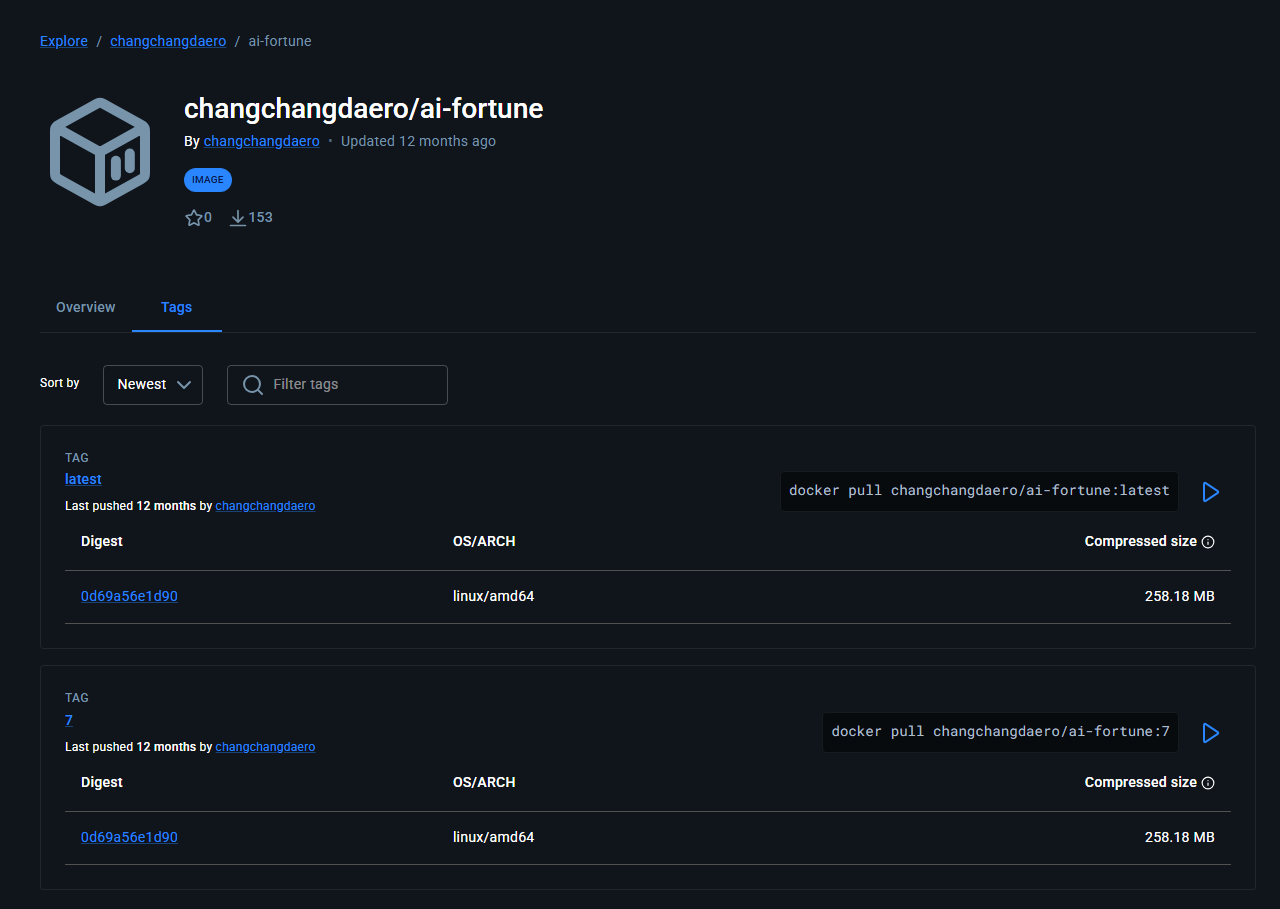Click 258.18 MB in the tag 7 row
Screen dimensions: 1280x909
[x=1180, y=837]
